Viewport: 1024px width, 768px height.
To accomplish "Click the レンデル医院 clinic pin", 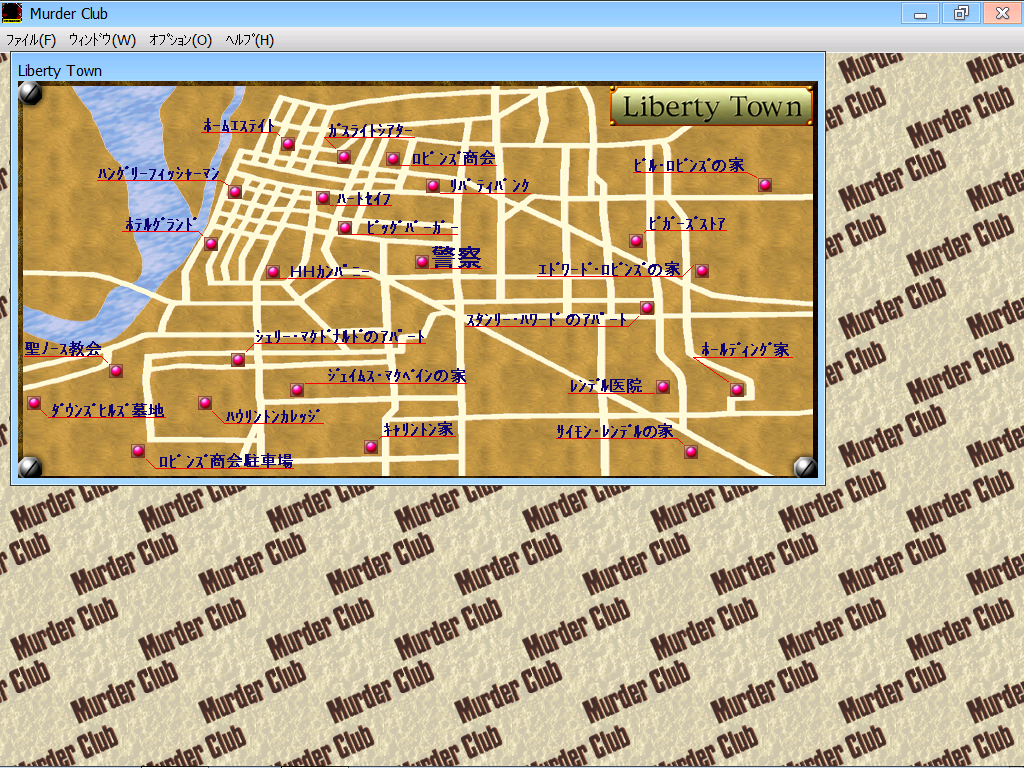I will [664, 387].
